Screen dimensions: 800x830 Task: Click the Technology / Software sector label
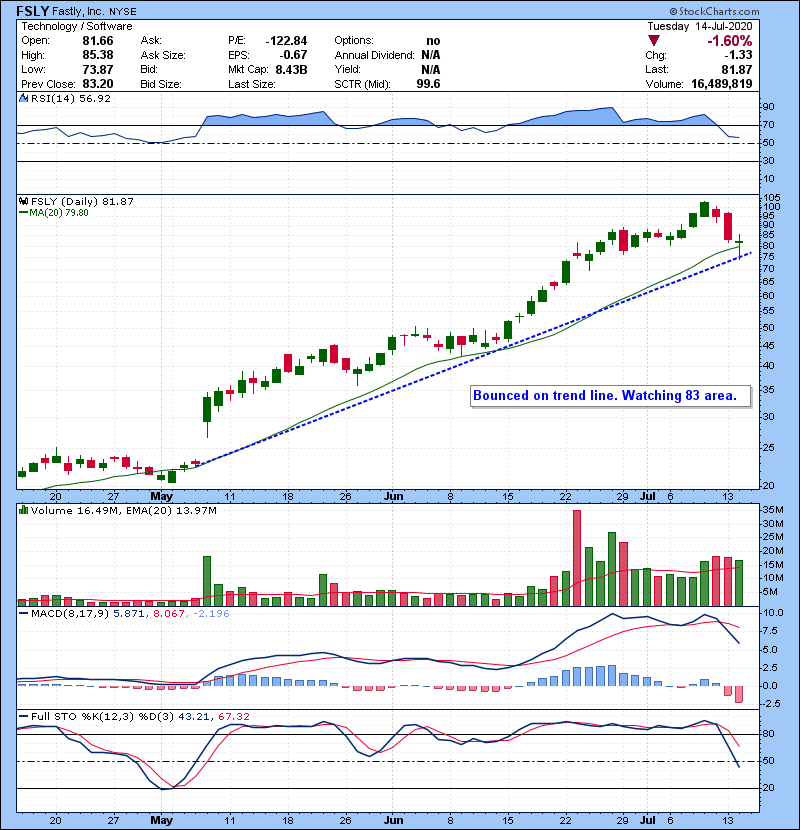(77, 26)
